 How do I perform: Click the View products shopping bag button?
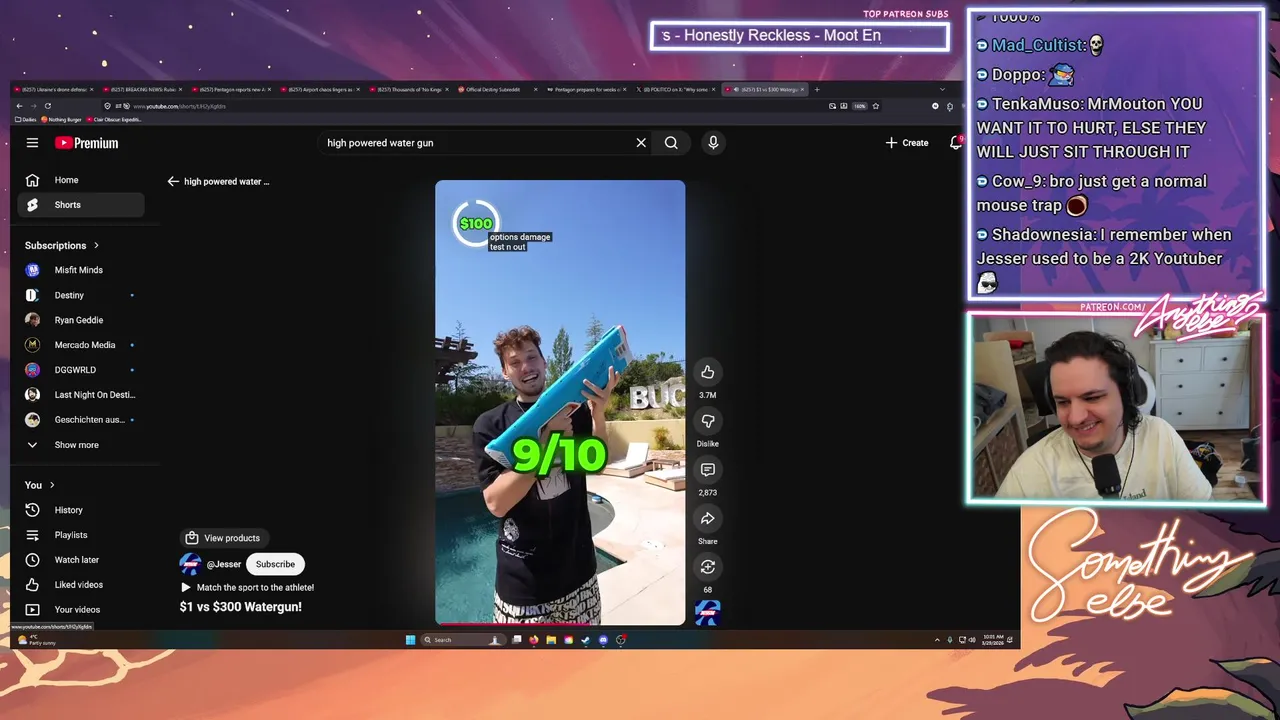(223, 538)
